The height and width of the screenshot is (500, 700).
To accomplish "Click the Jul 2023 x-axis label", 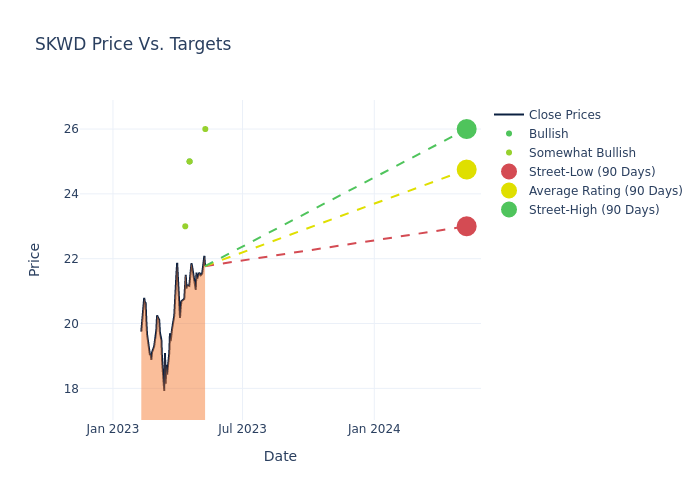I will (x=242, y=429).
